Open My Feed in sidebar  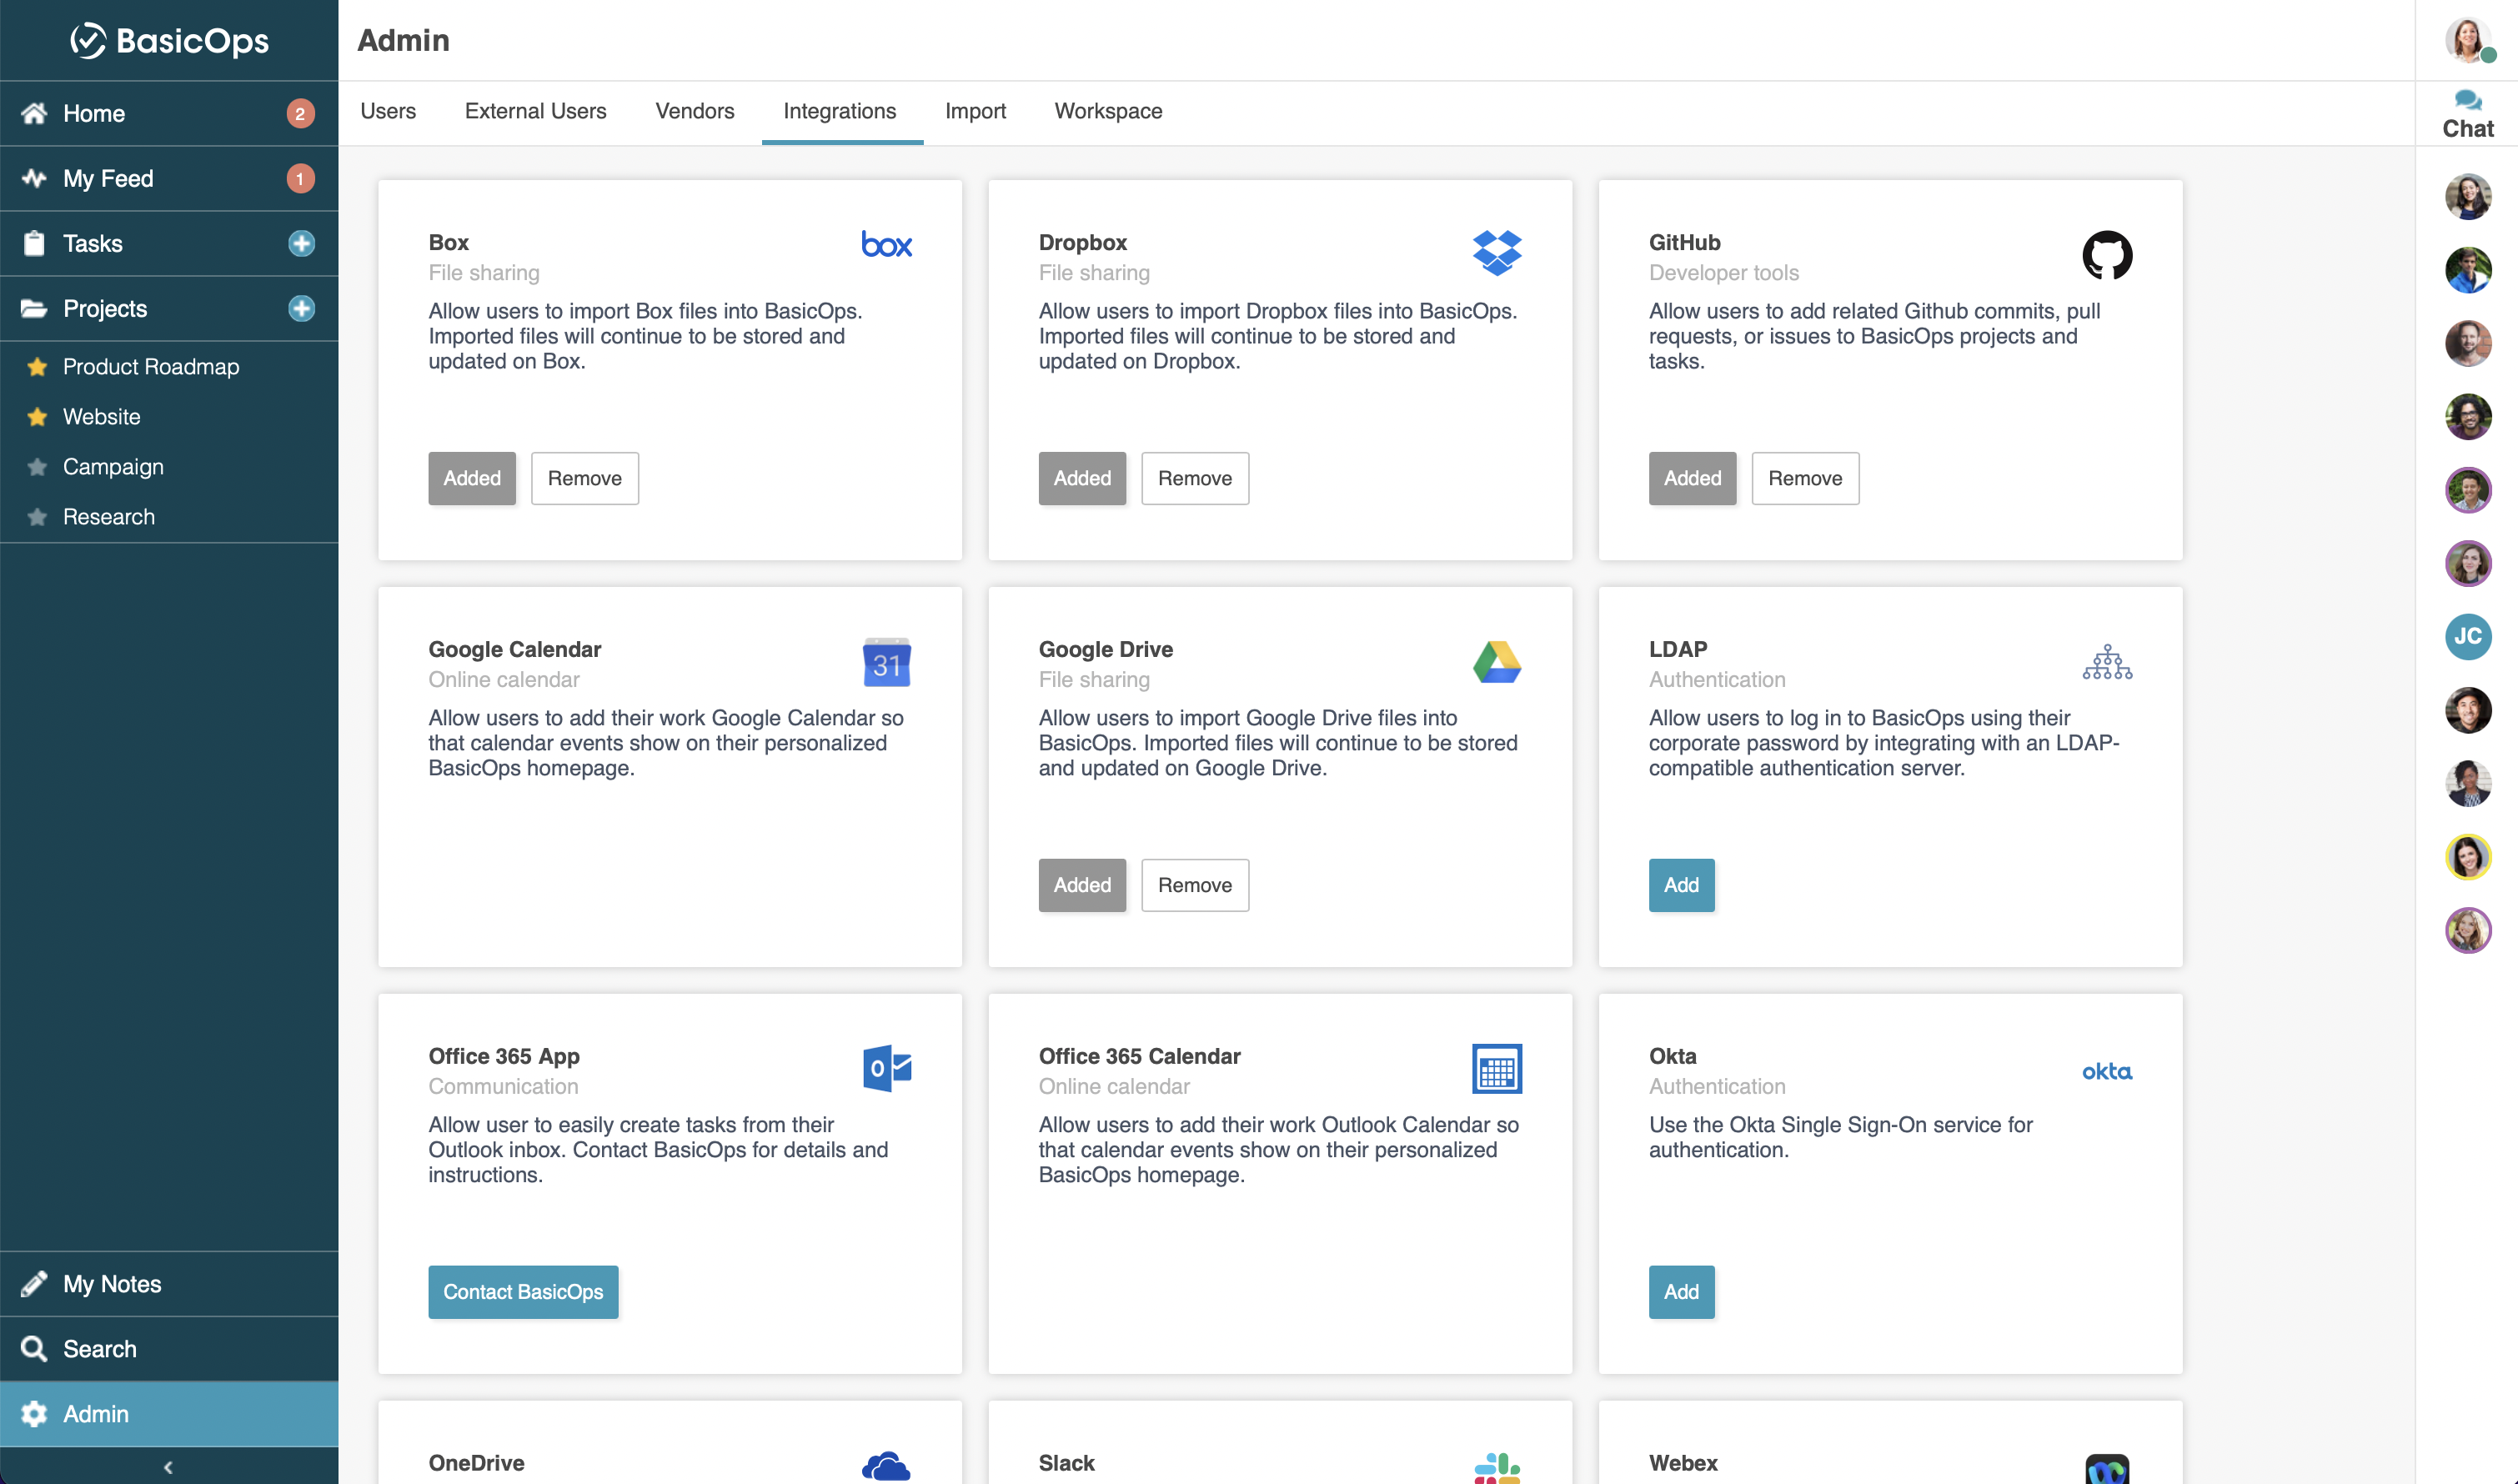[x=169, y=178]
